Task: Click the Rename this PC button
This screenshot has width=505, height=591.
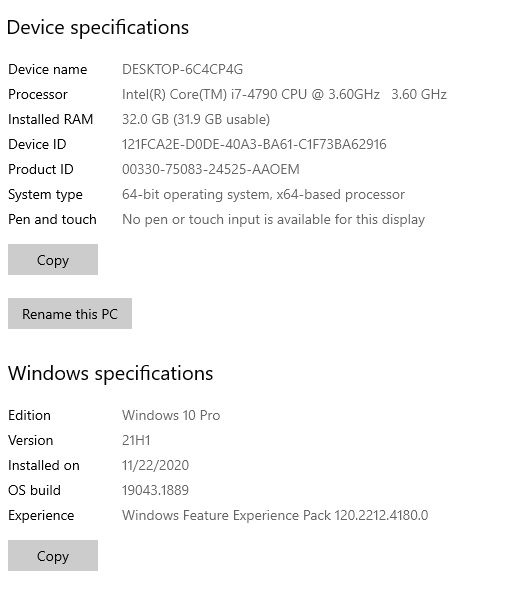Action: [70, 313]
